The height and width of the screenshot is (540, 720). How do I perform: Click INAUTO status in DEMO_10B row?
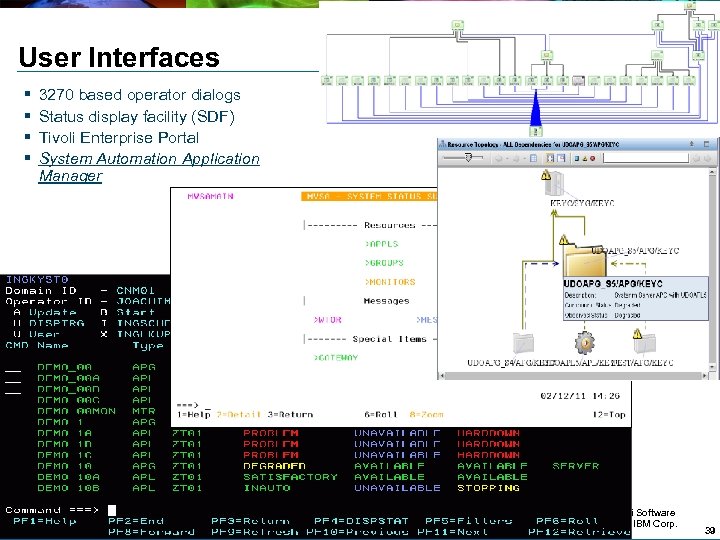(267, 488)
